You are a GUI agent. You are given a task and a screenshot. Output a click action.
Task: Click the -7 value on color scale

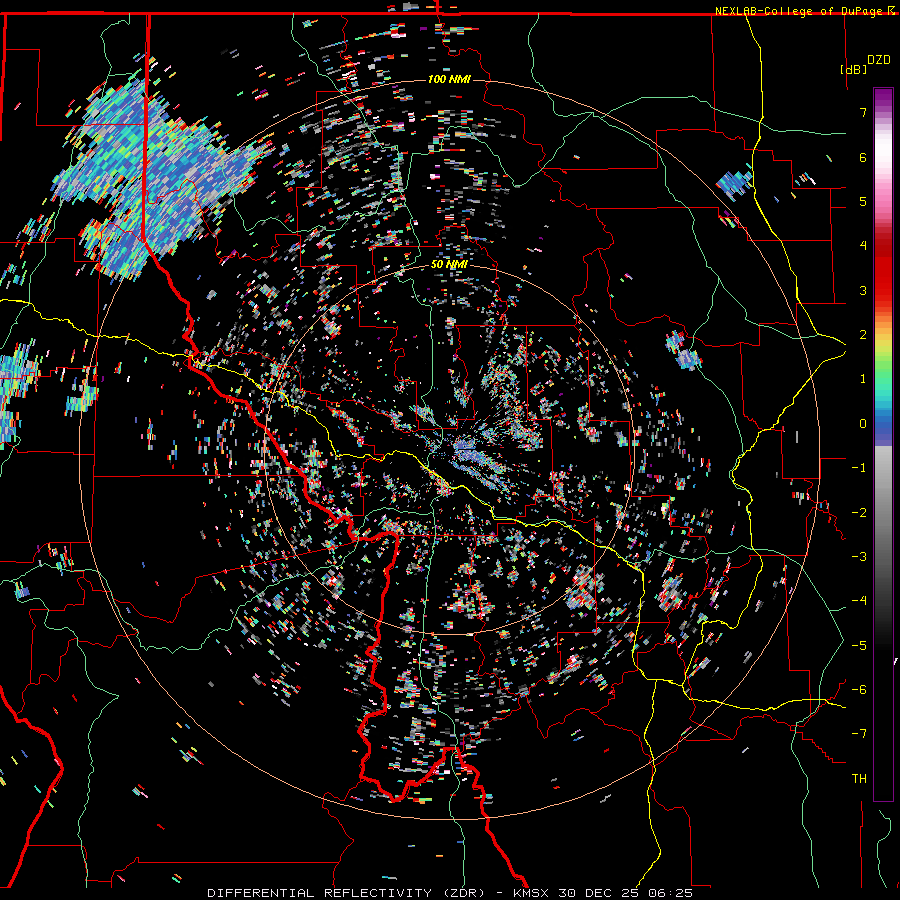(x=859, y=734)
